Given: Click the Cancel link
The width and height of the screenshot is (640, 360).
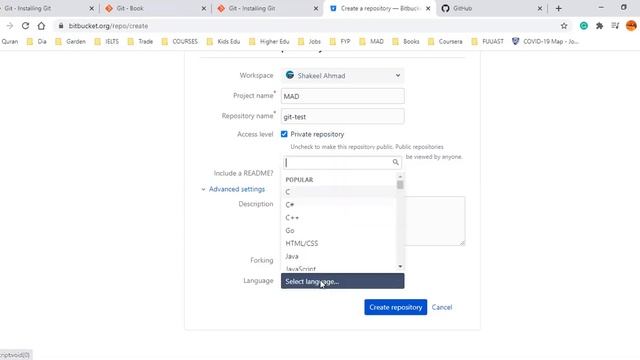Looking at the screenshot, I should click(442, 307).
